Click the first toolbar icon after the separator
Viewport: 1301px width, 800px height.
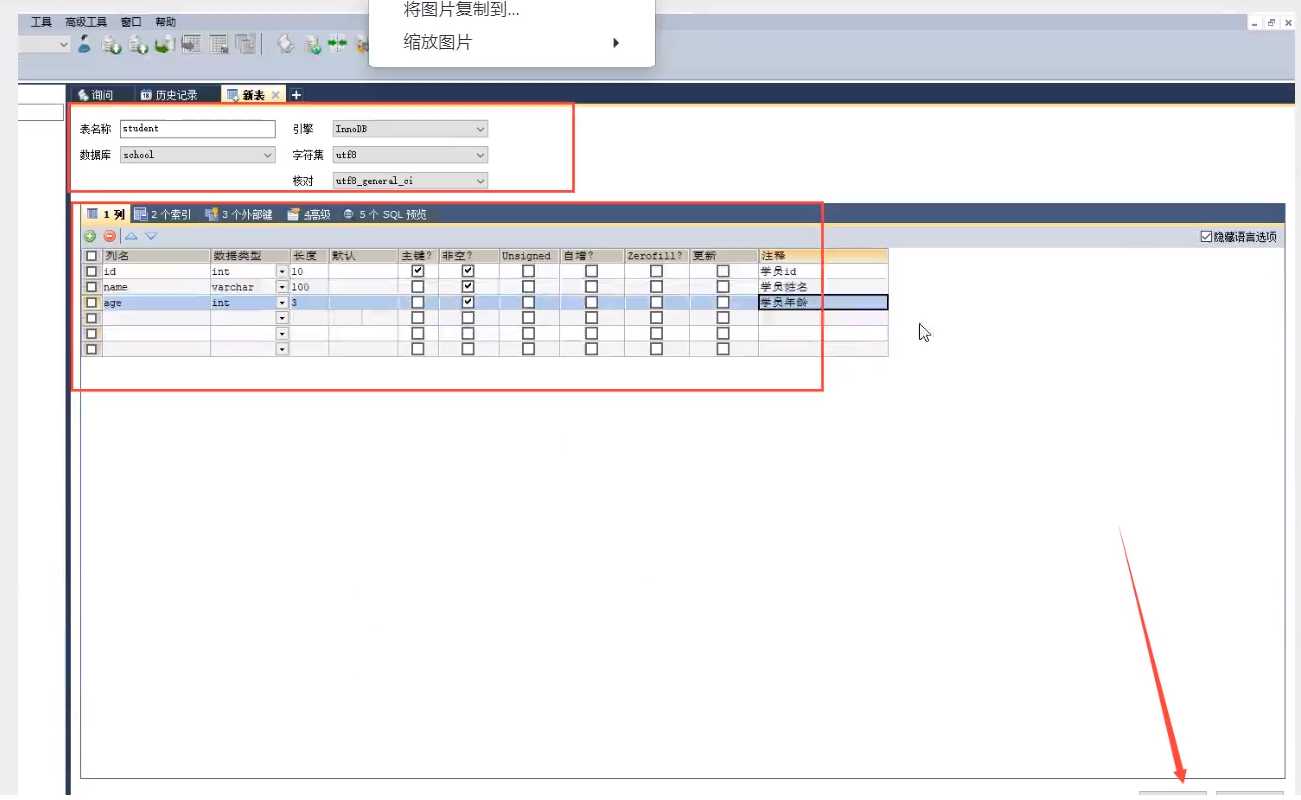point(286,44)
